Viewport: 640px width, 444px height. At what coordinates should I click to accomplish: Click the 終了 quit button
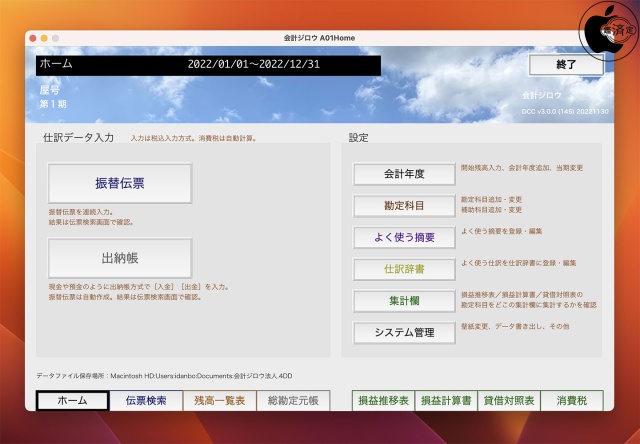[x=566, y=65]
